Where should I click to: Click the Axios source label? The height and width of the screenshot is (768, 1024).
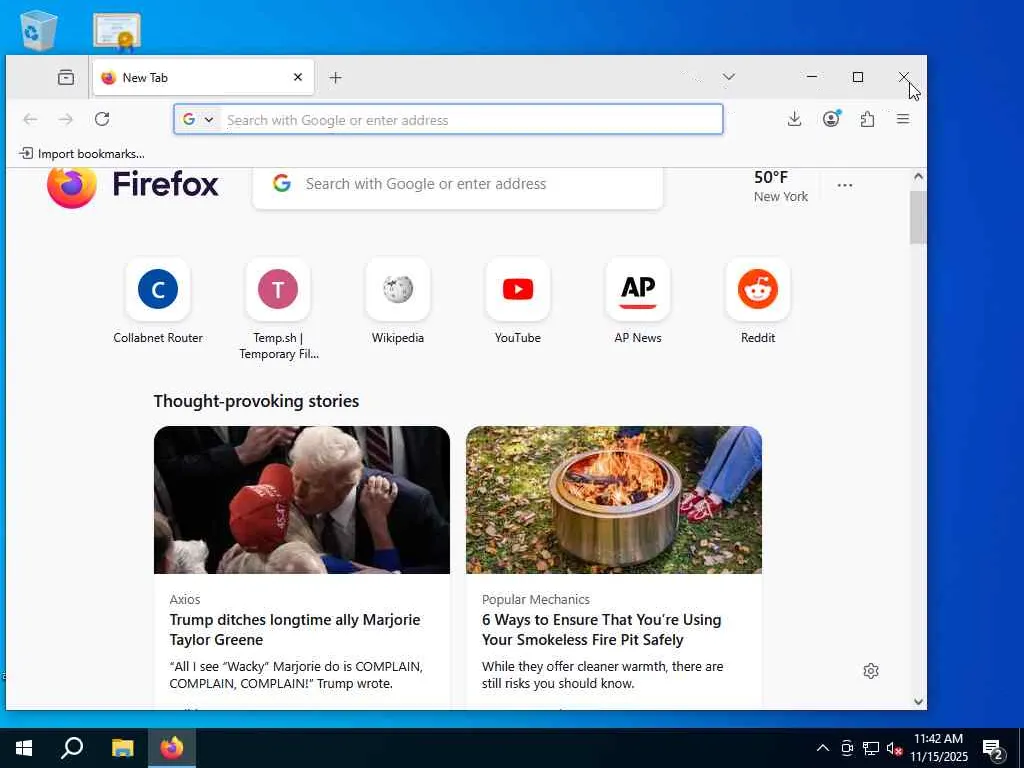185,600
